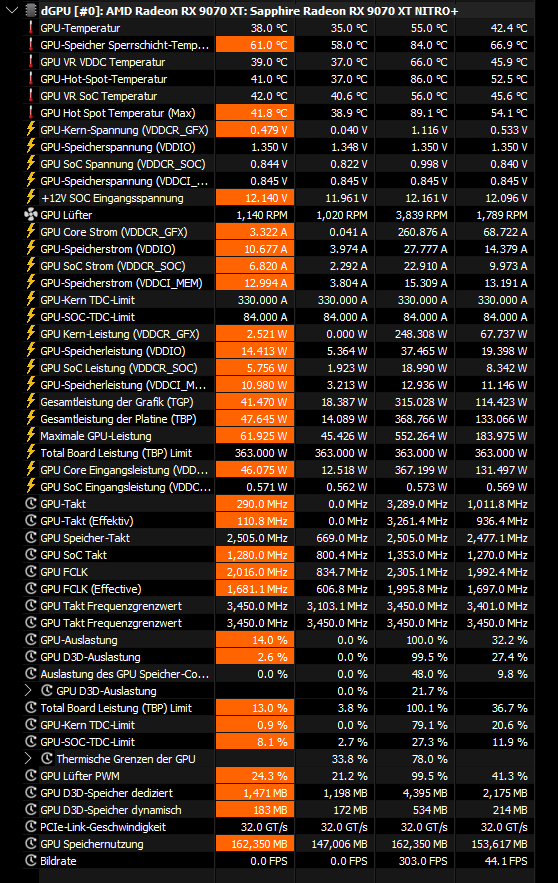Viewport: 558px width, 883px height.
Task: Collapse the dGPU AMD Radeon RX 9070 XT group
Action: pos(11,10)
